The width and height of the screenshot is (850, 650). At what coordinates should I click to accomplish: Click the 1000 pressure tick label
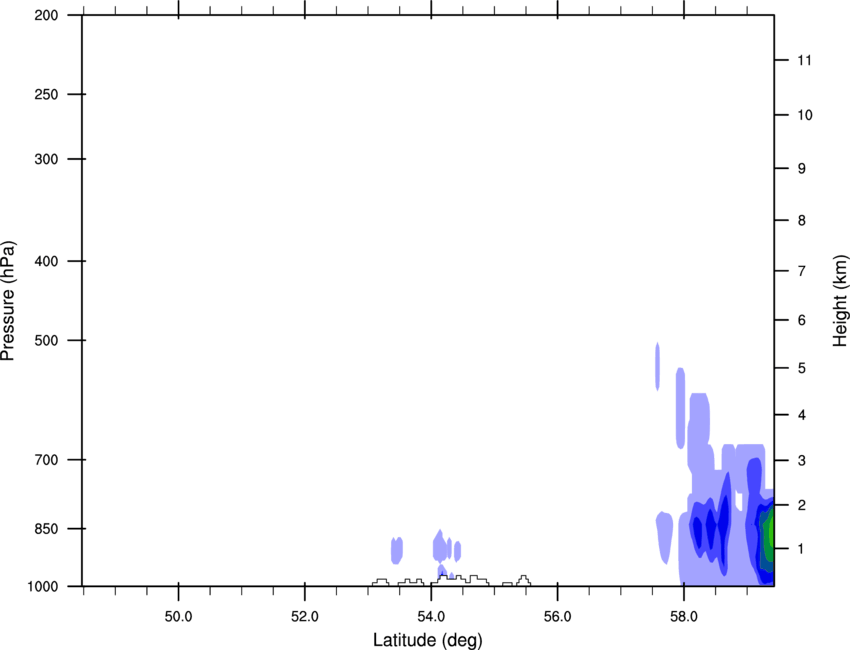point(42,586)
